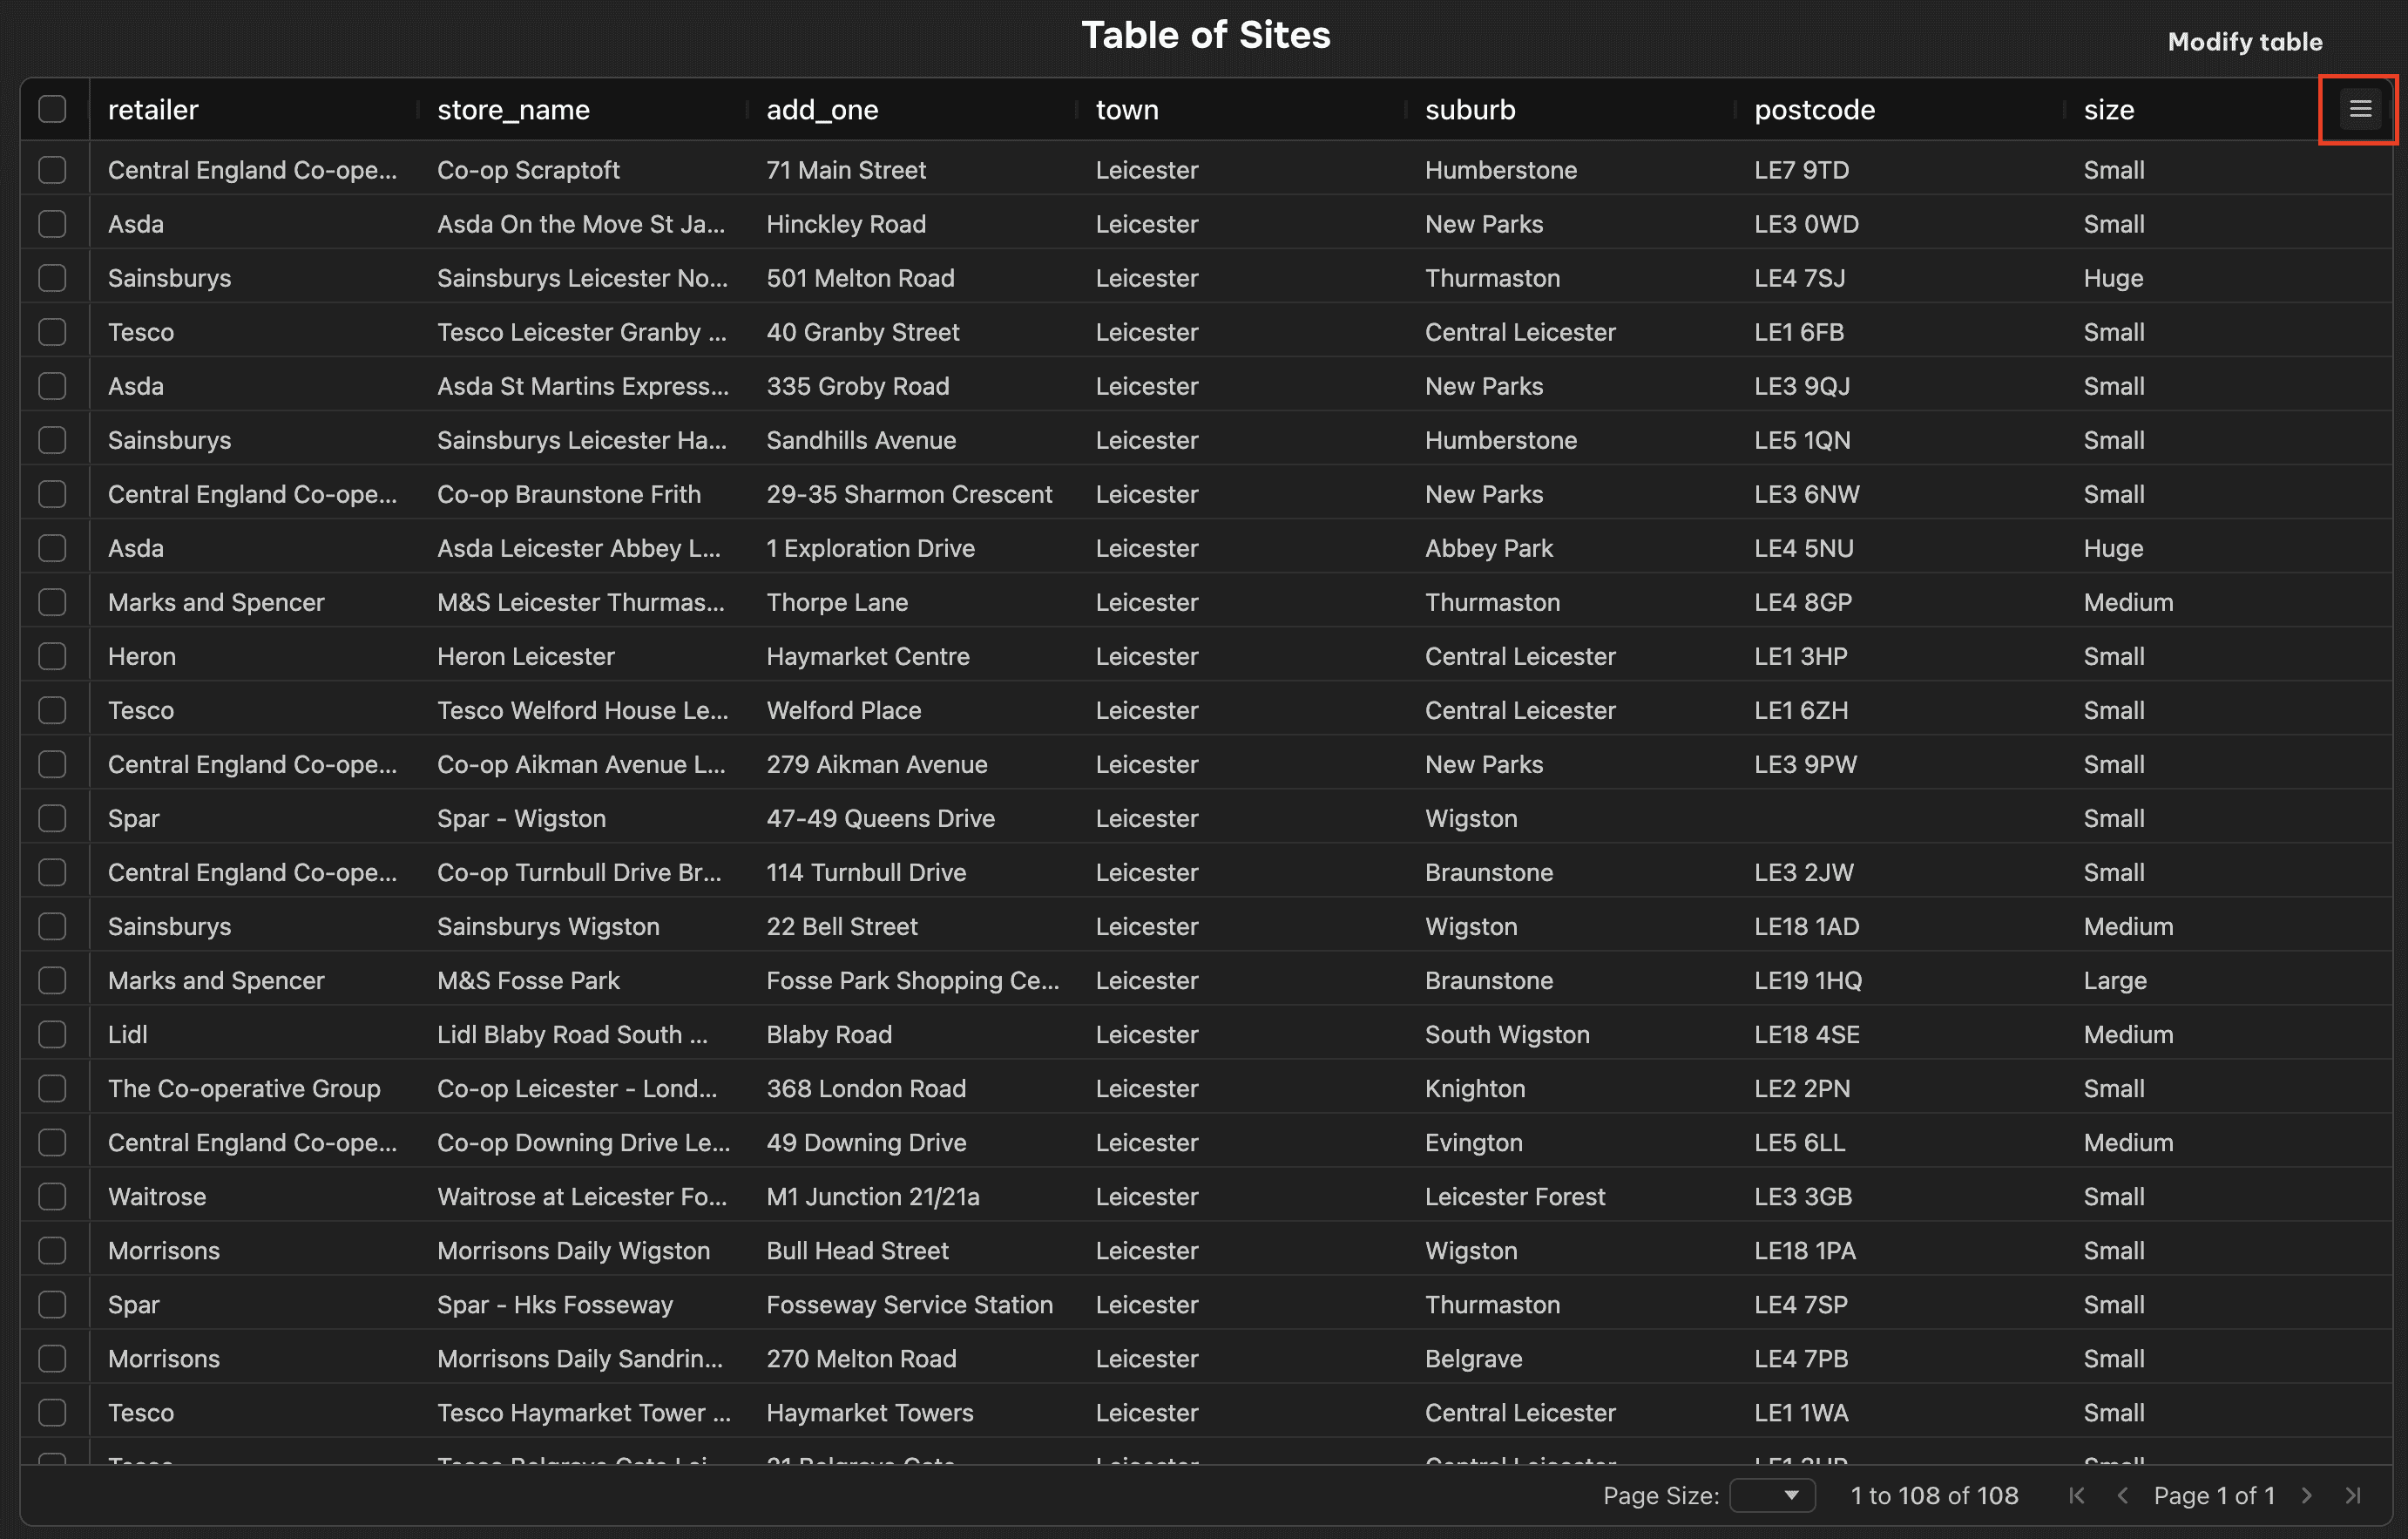Go to the next page
The width and height of the screenshot is (2408, 1539).
tap(2306, 1495)
